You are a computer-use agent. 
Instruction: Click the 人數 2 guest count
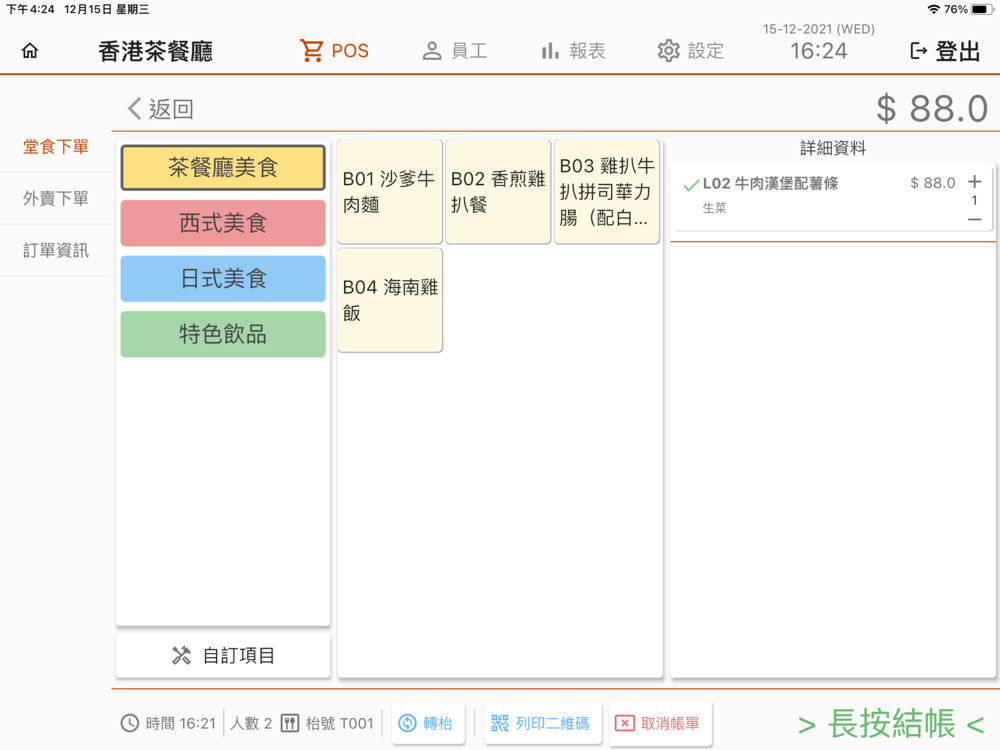[x=251, y=723]
